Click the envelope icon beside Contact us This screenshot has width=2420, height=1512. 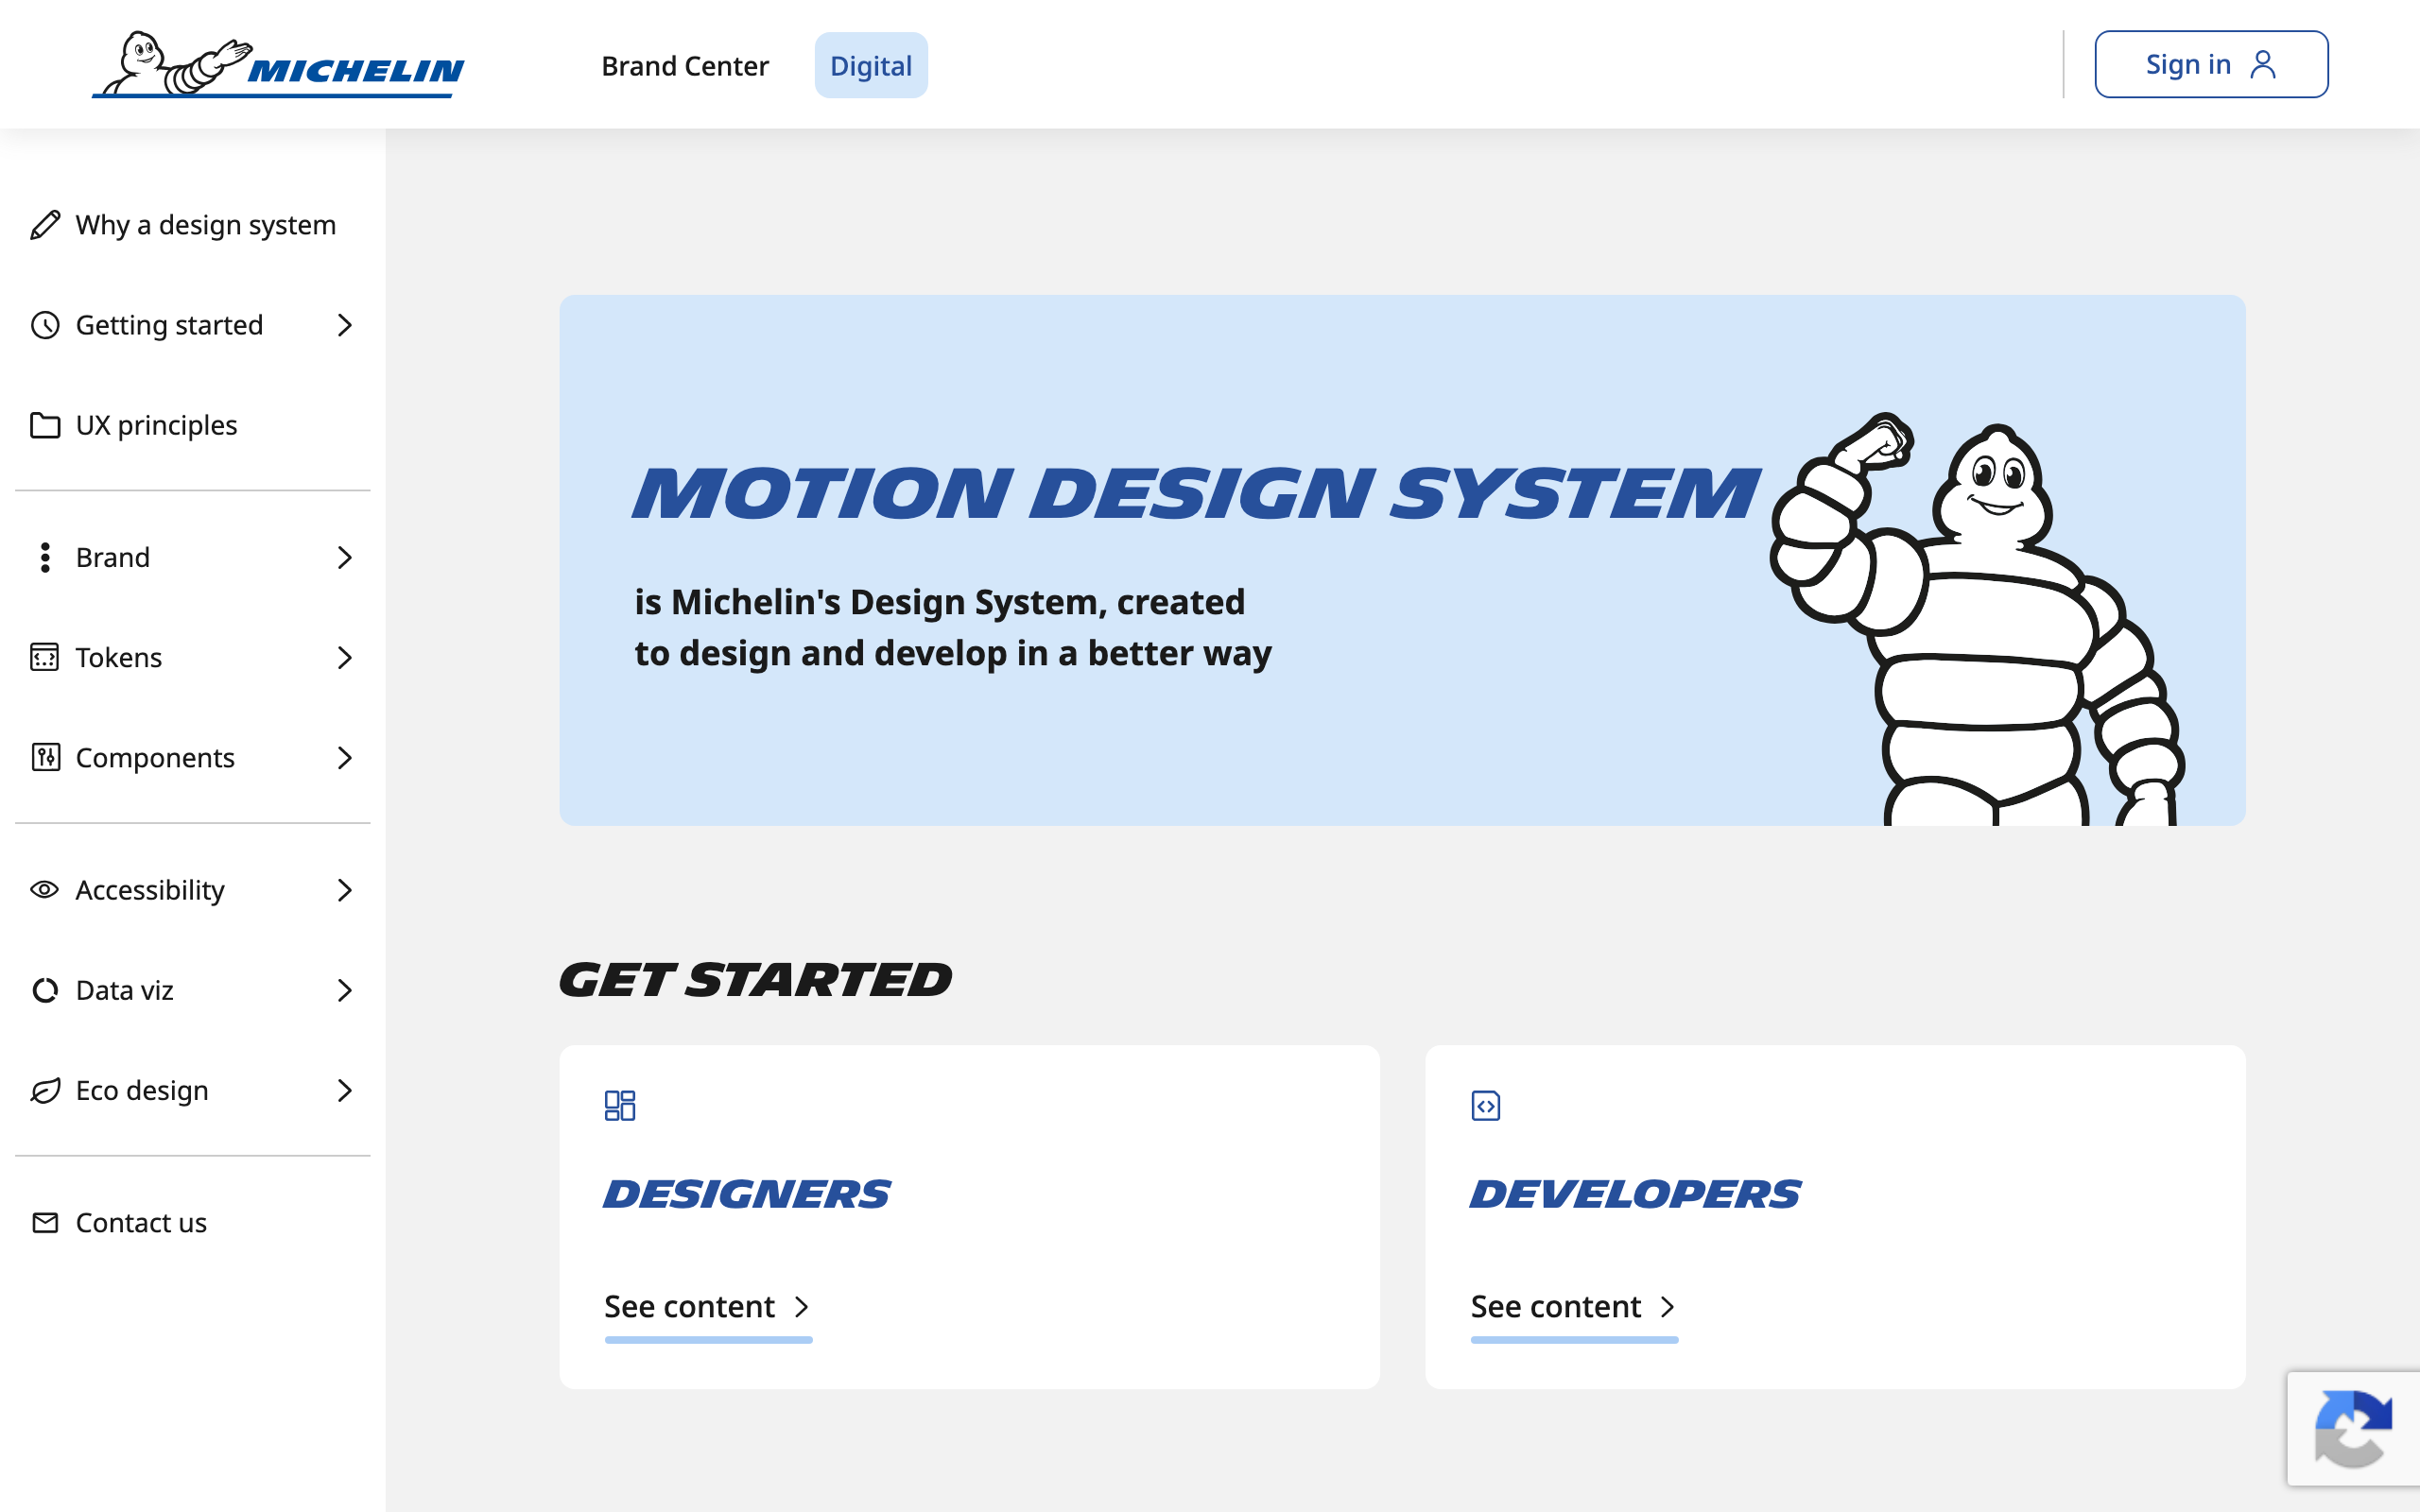click(x=45, y=1222)
